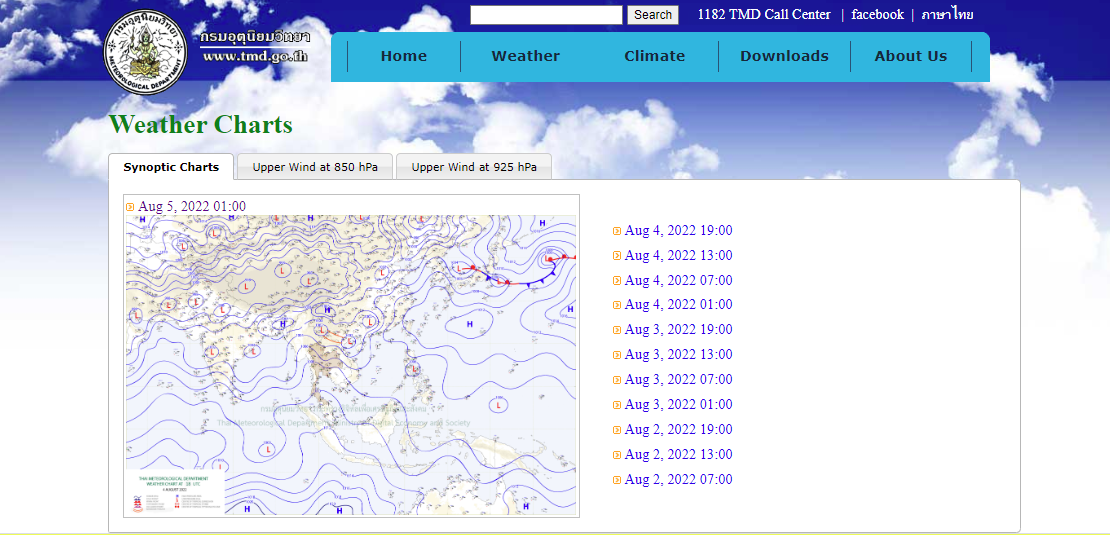Image resolution: width=1110 pixels, height=535 pixels.
Task: Open the About Us menu
Action: (x=910, y=57)
